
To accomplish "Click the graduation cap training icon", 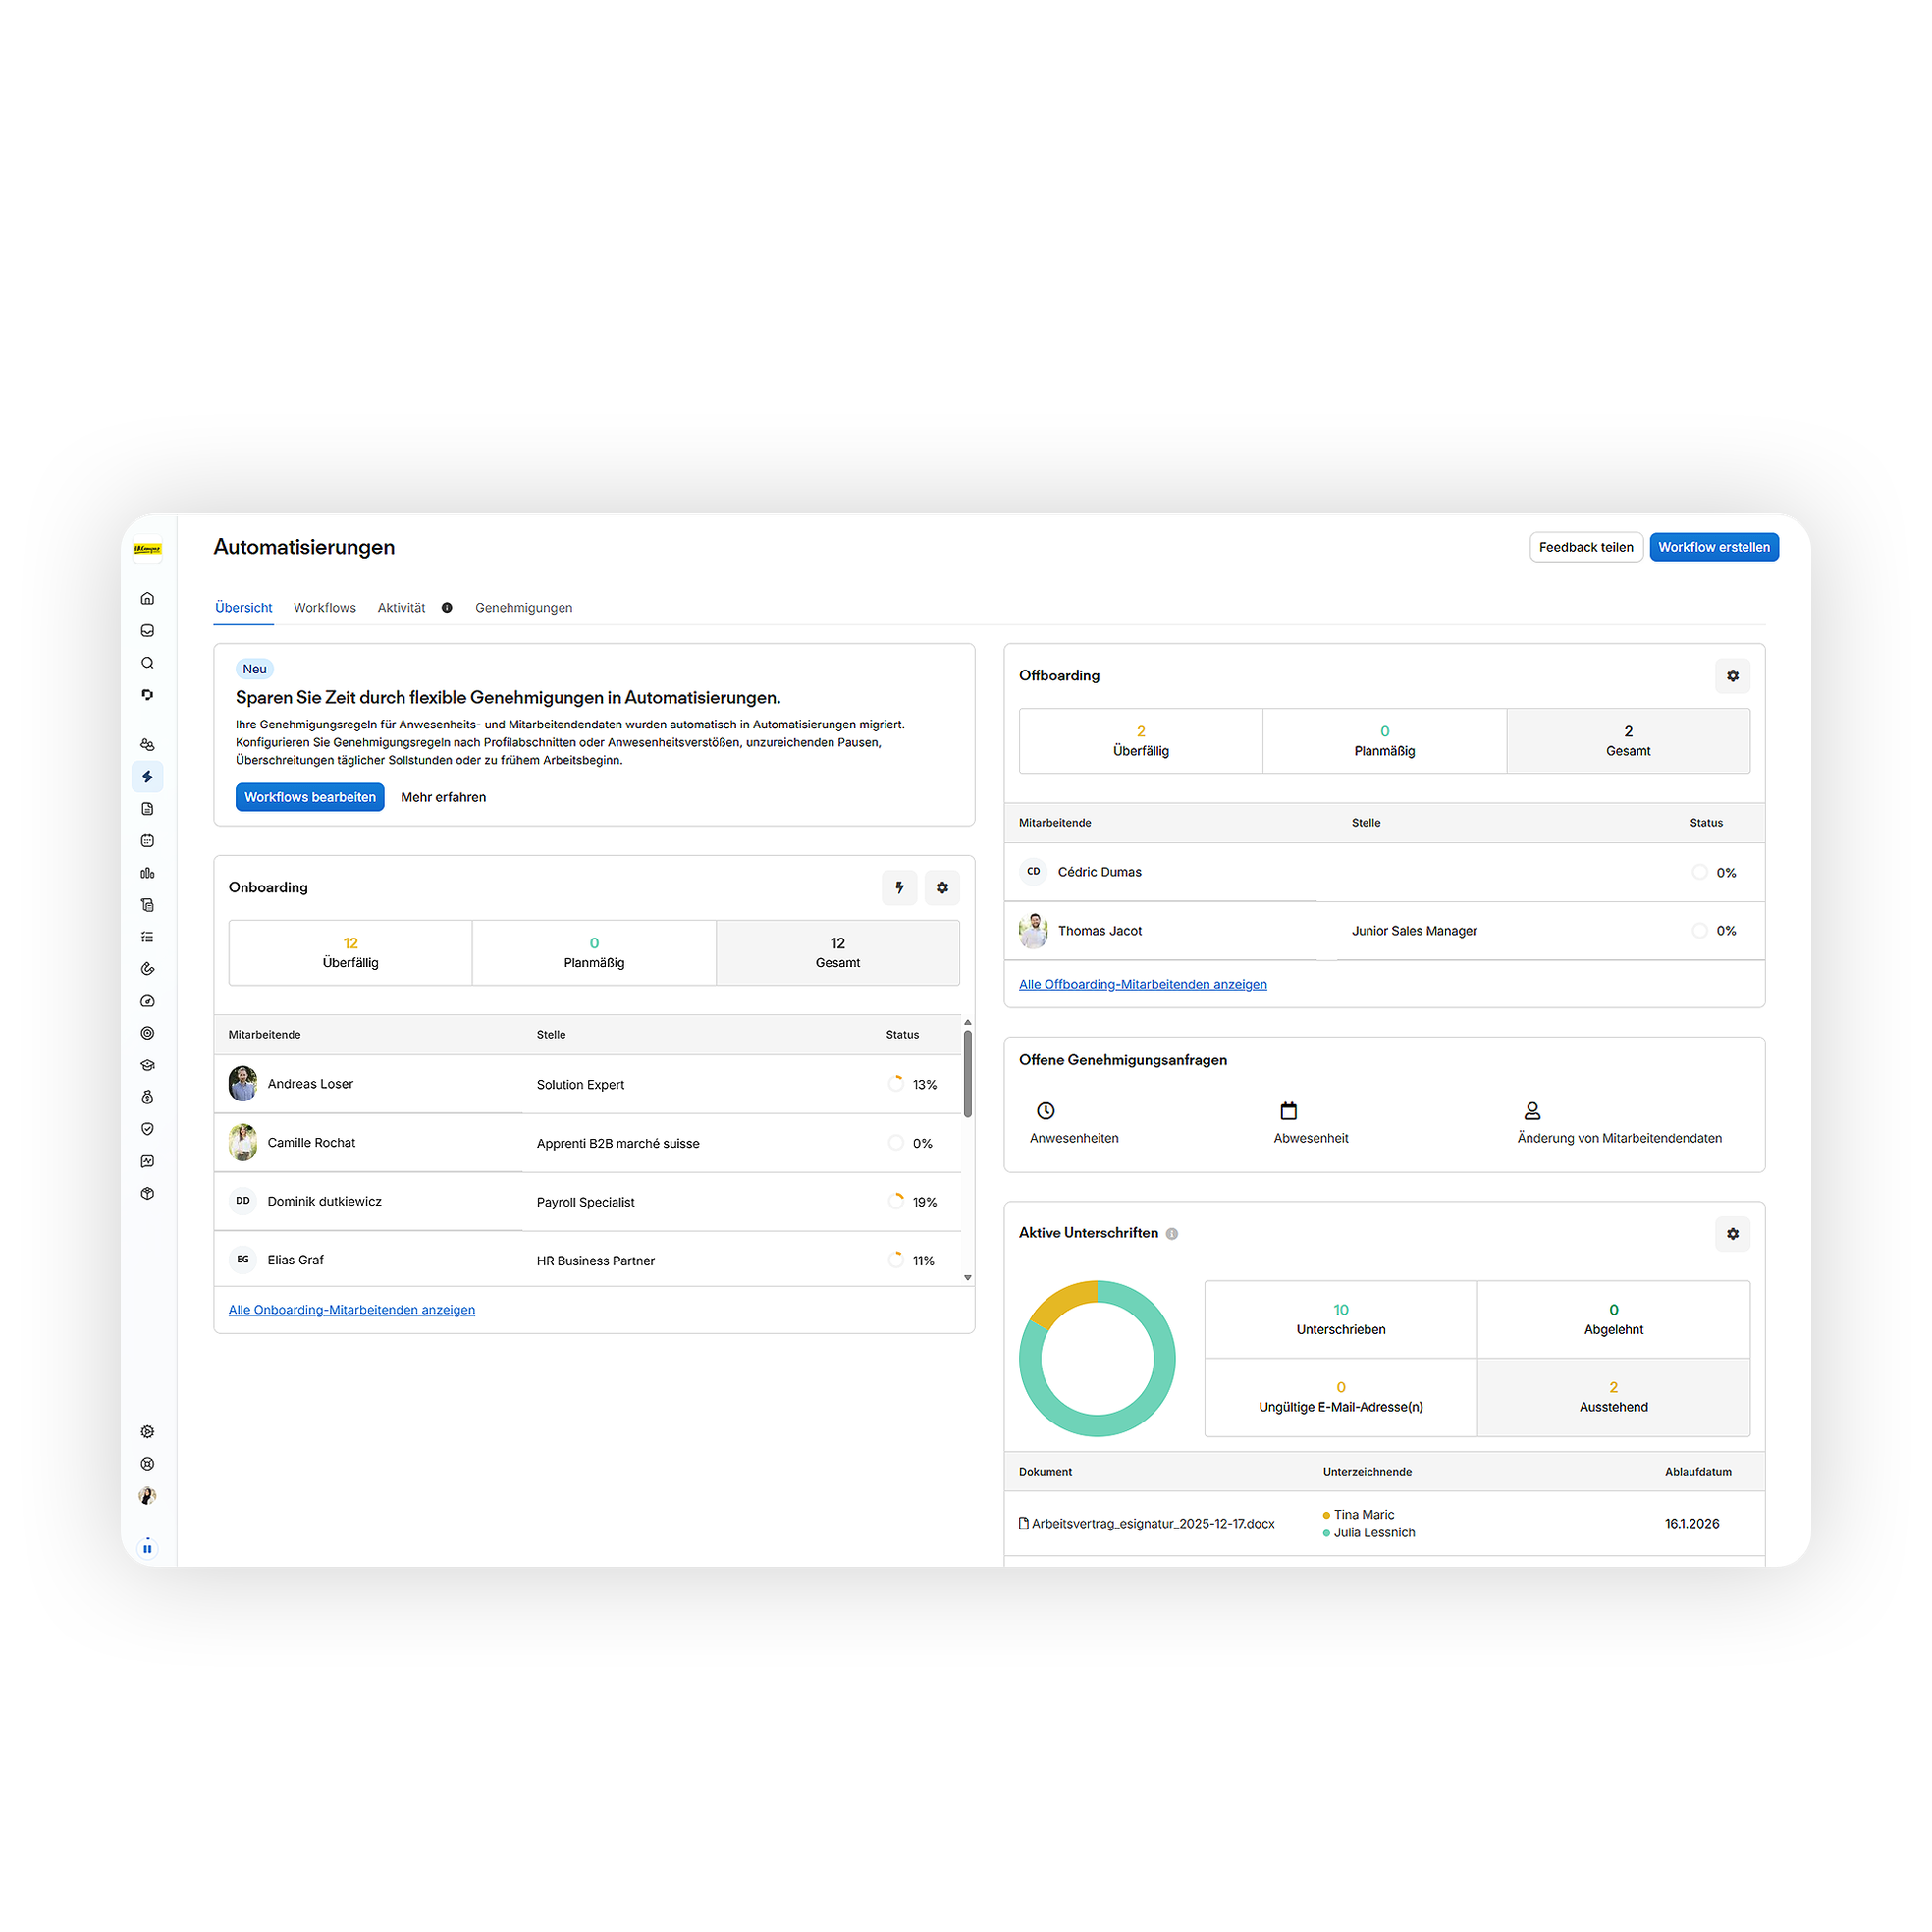I will 147,1065.
